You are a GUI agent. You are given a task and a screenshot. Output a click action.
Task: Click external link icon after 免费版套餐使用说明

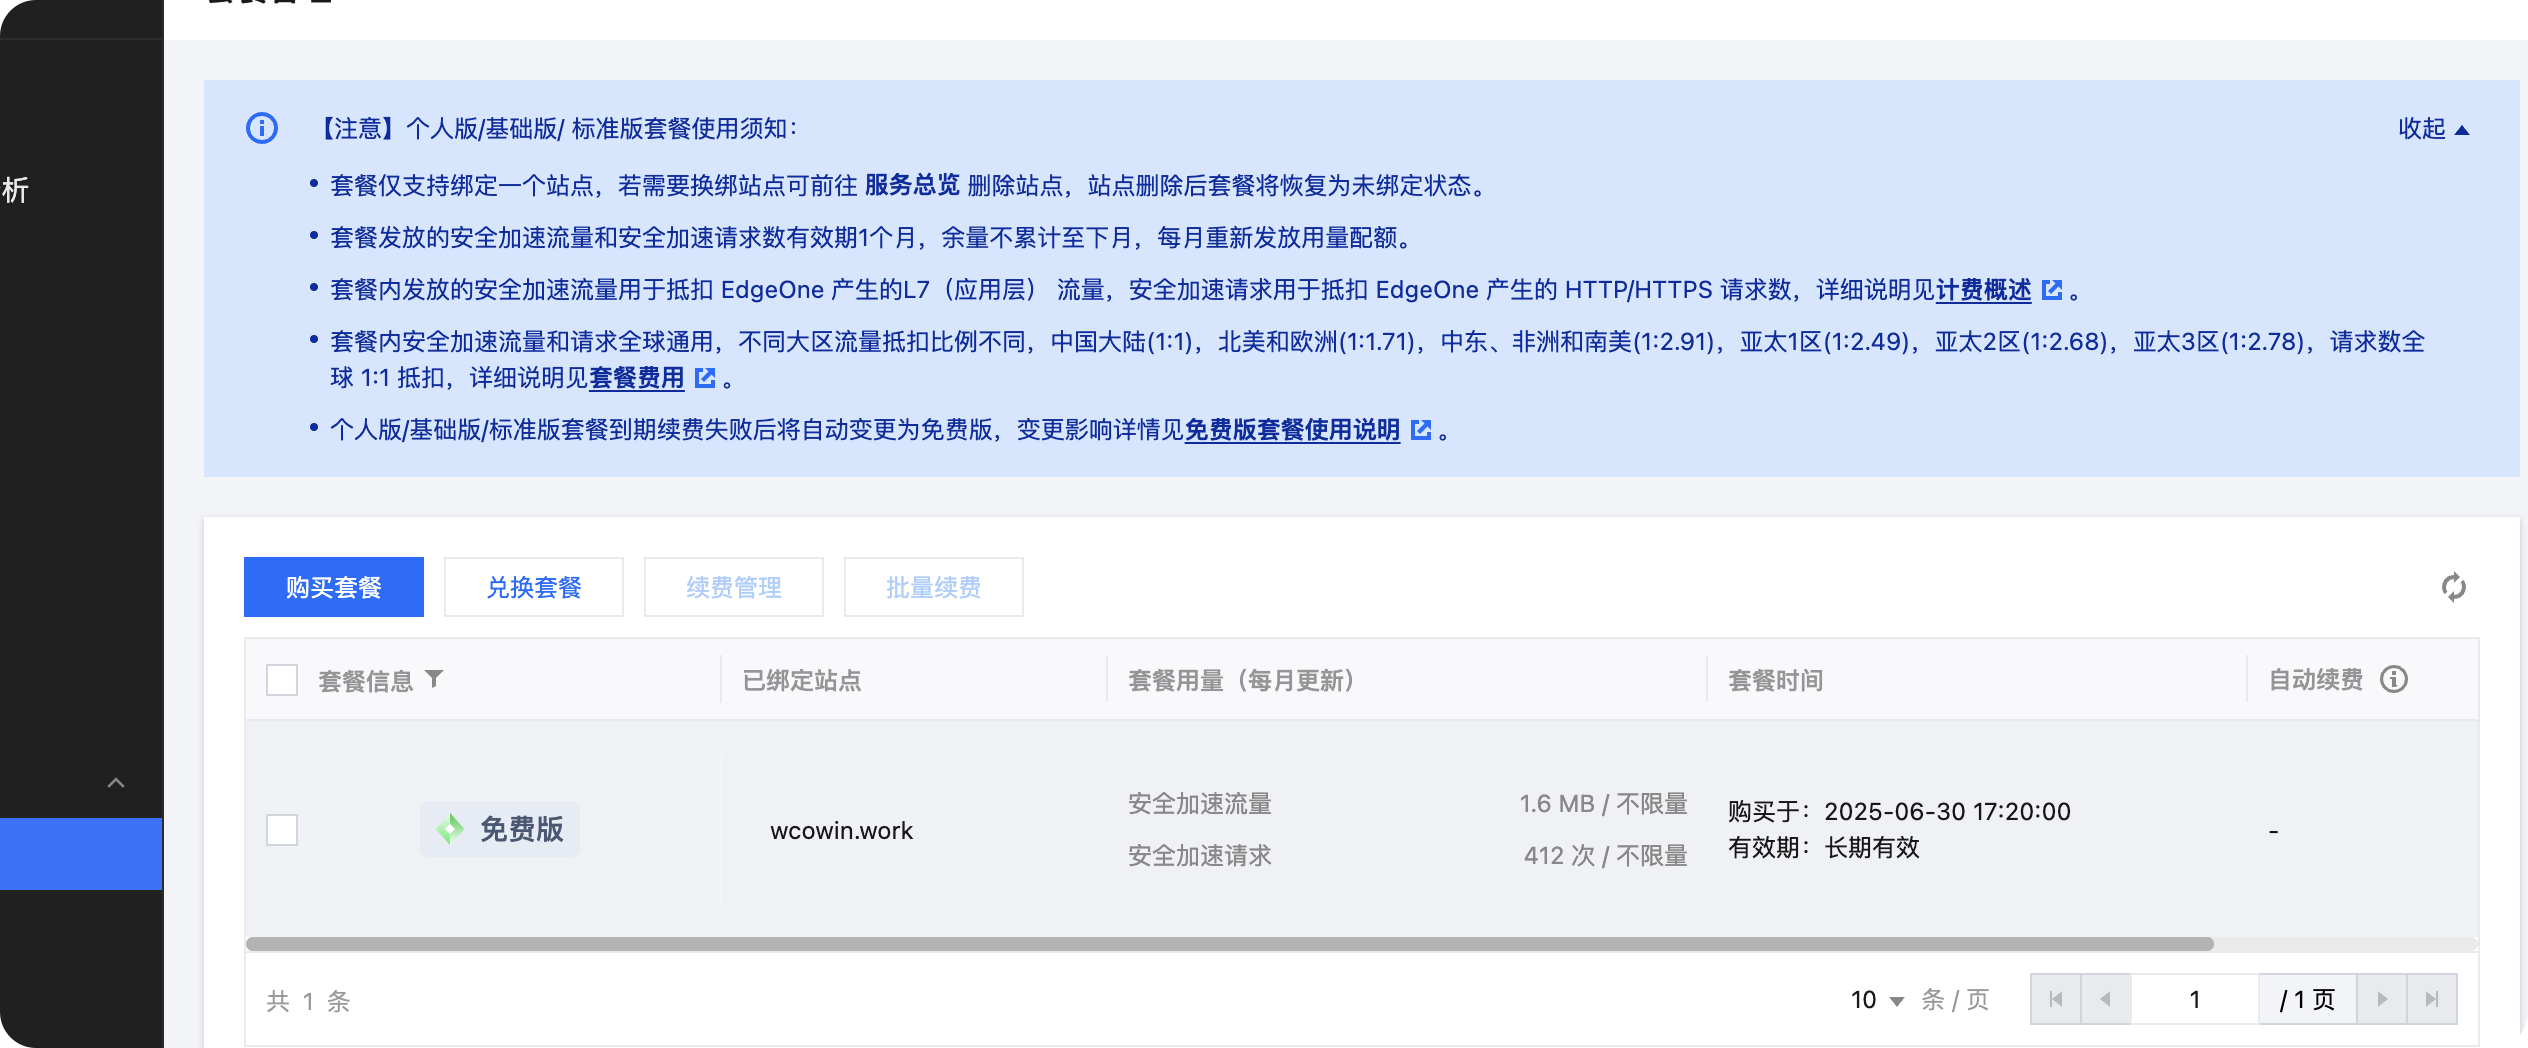(1421, 430)
